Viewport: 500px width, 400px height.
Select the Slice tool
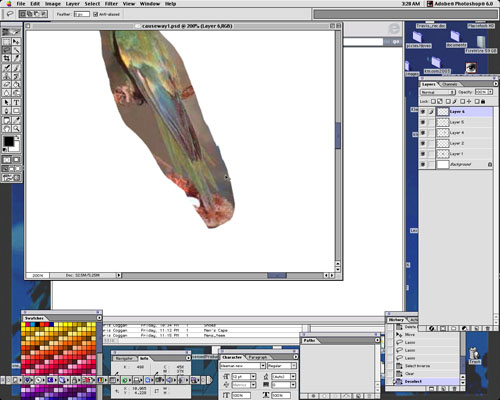tap(16, 58)
